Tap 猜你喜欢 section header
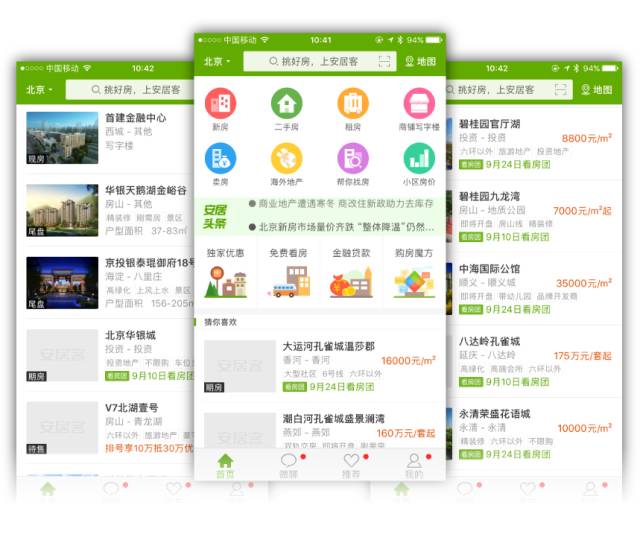This screenshot has width=640, height=543. (x=220, y=322)
